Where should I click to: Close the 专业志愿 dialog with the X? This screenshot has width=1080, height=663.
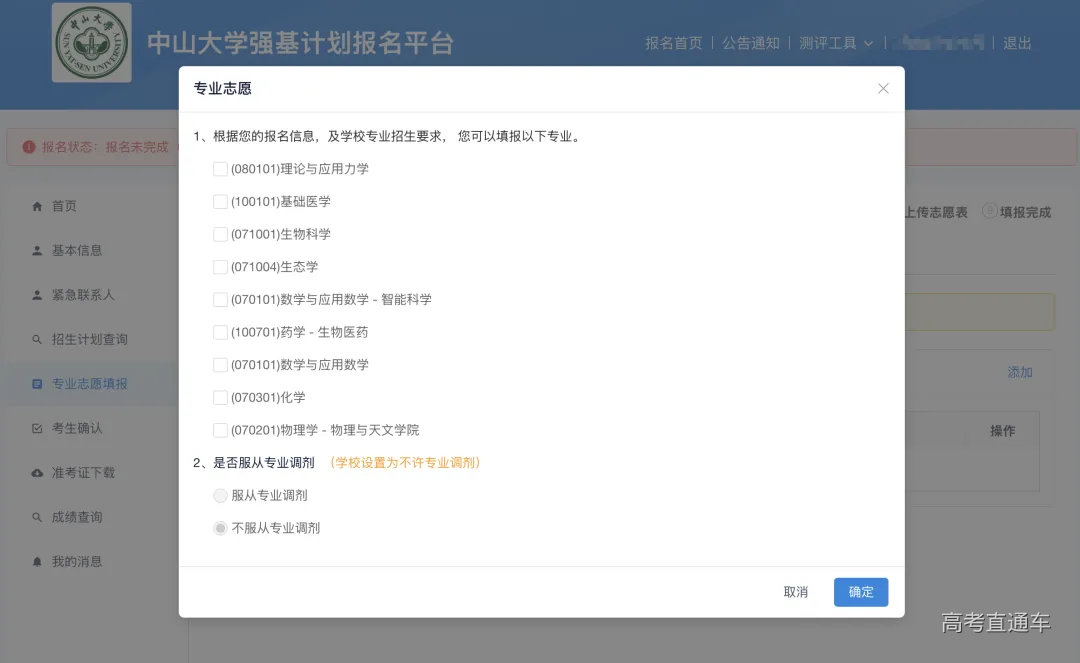883,88
